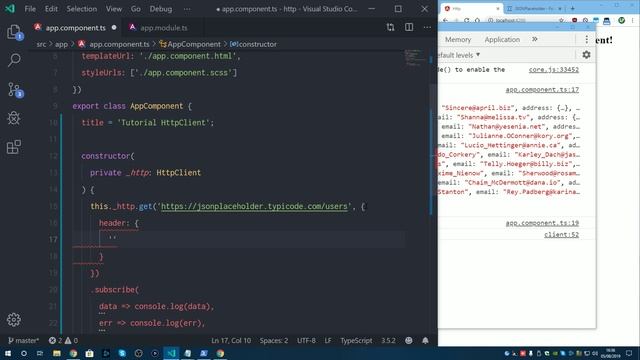This screenshot has height=360, width=640.
Task: Open the Default levels dropdown
Action: click(459, 55)
